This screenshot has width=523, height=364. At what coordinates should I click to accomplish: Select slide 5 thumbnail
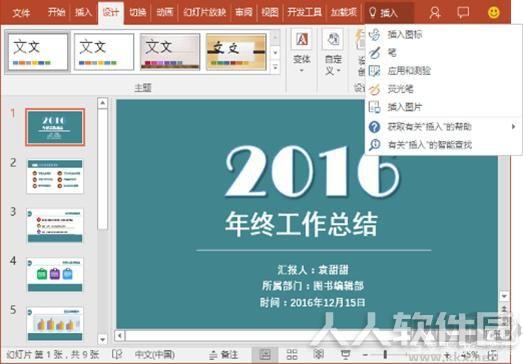click(x=55, y=324)
